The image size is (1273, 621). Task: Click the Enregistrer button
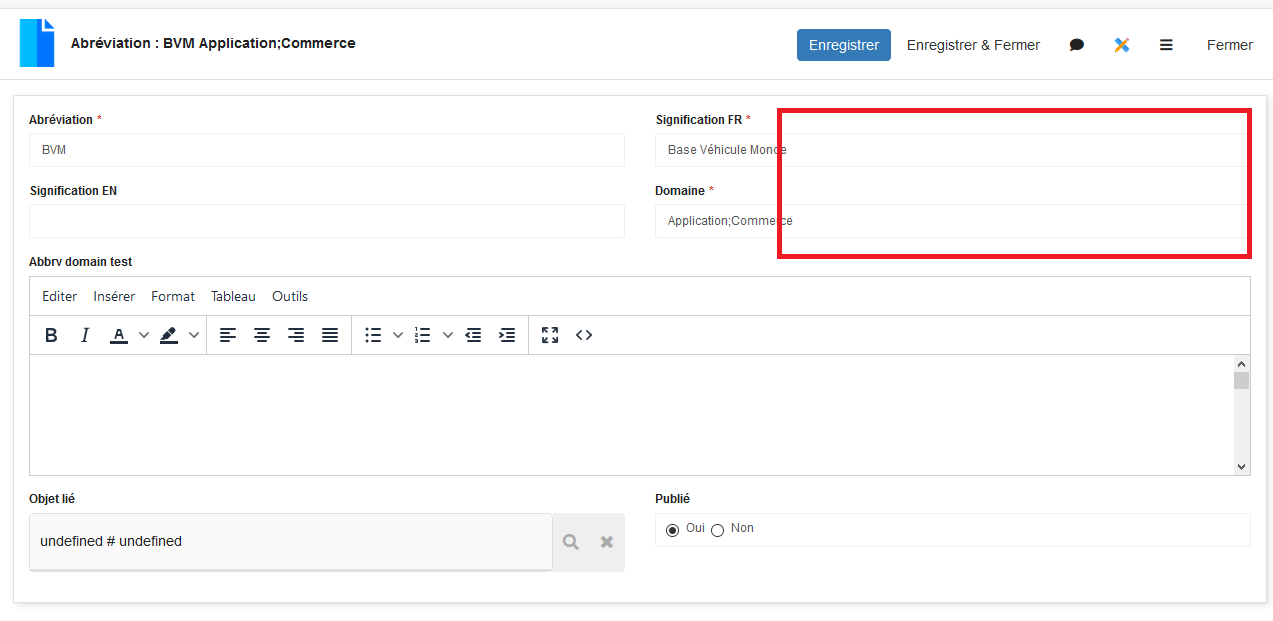pos(843,45)
